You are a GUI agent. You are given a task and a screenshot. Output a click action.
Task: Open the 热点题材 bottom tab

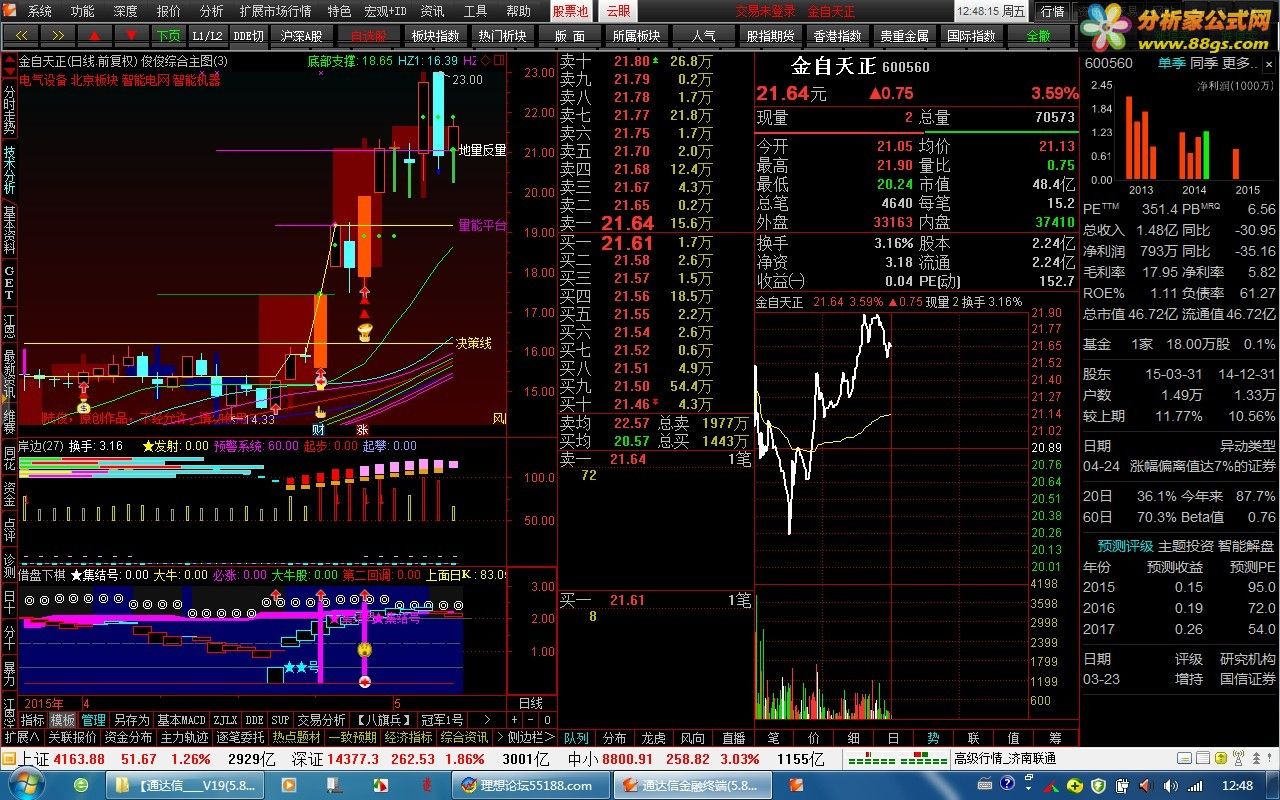(x=296, y=737)
